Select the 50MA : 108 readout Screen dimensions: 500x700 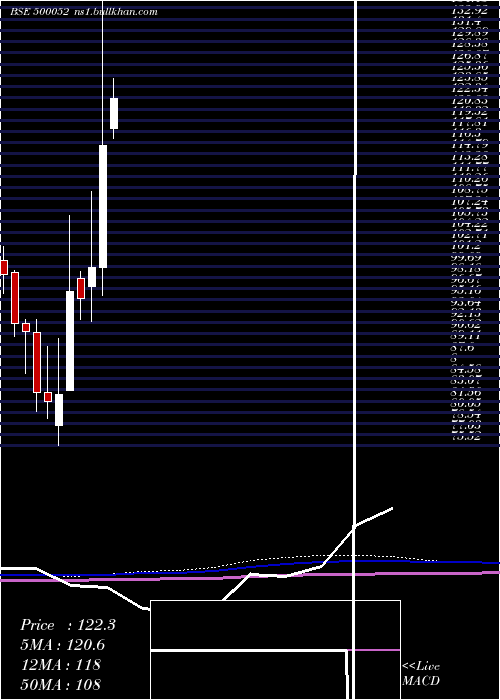click(61, 684)
